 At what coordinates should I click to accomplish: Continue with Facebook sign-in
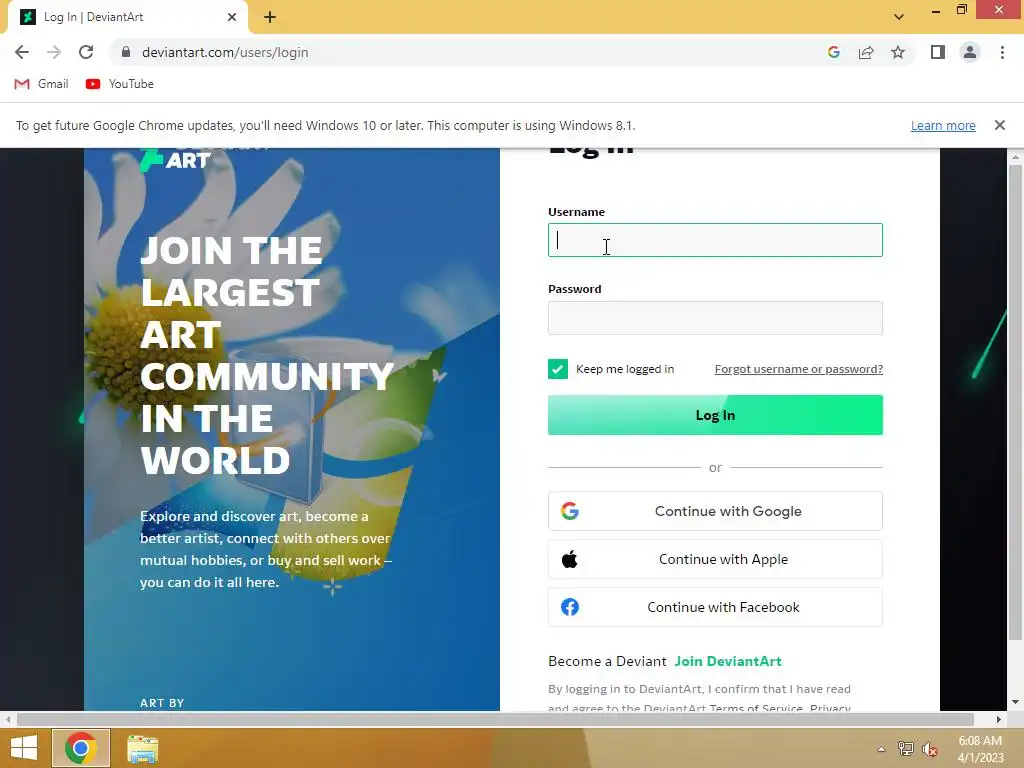pos(715,607)
